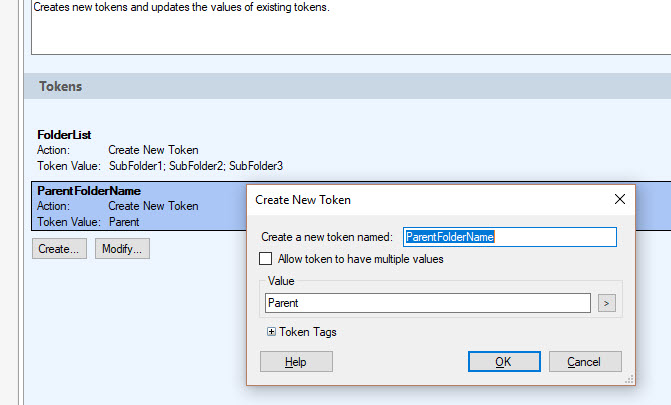The width and height of the screenshot is (671, 405).
Task: Click the Create... button under the tokens list
Action: pyautogui.click(x=60, y=248)
